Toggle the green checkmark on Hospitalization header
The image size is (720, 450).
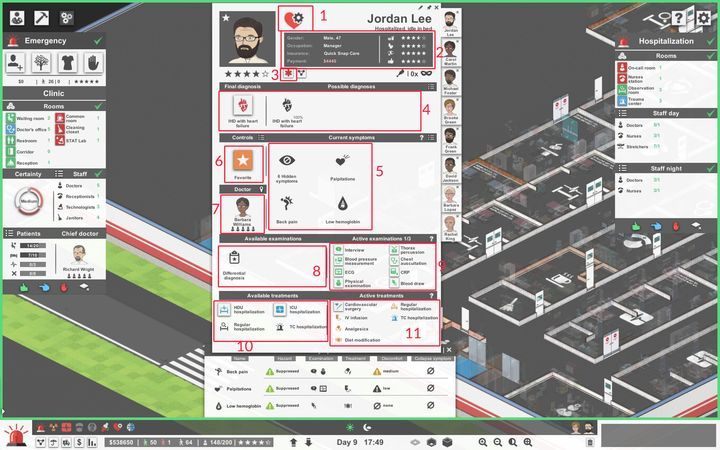pyautogui.click(x=710, y=41)
